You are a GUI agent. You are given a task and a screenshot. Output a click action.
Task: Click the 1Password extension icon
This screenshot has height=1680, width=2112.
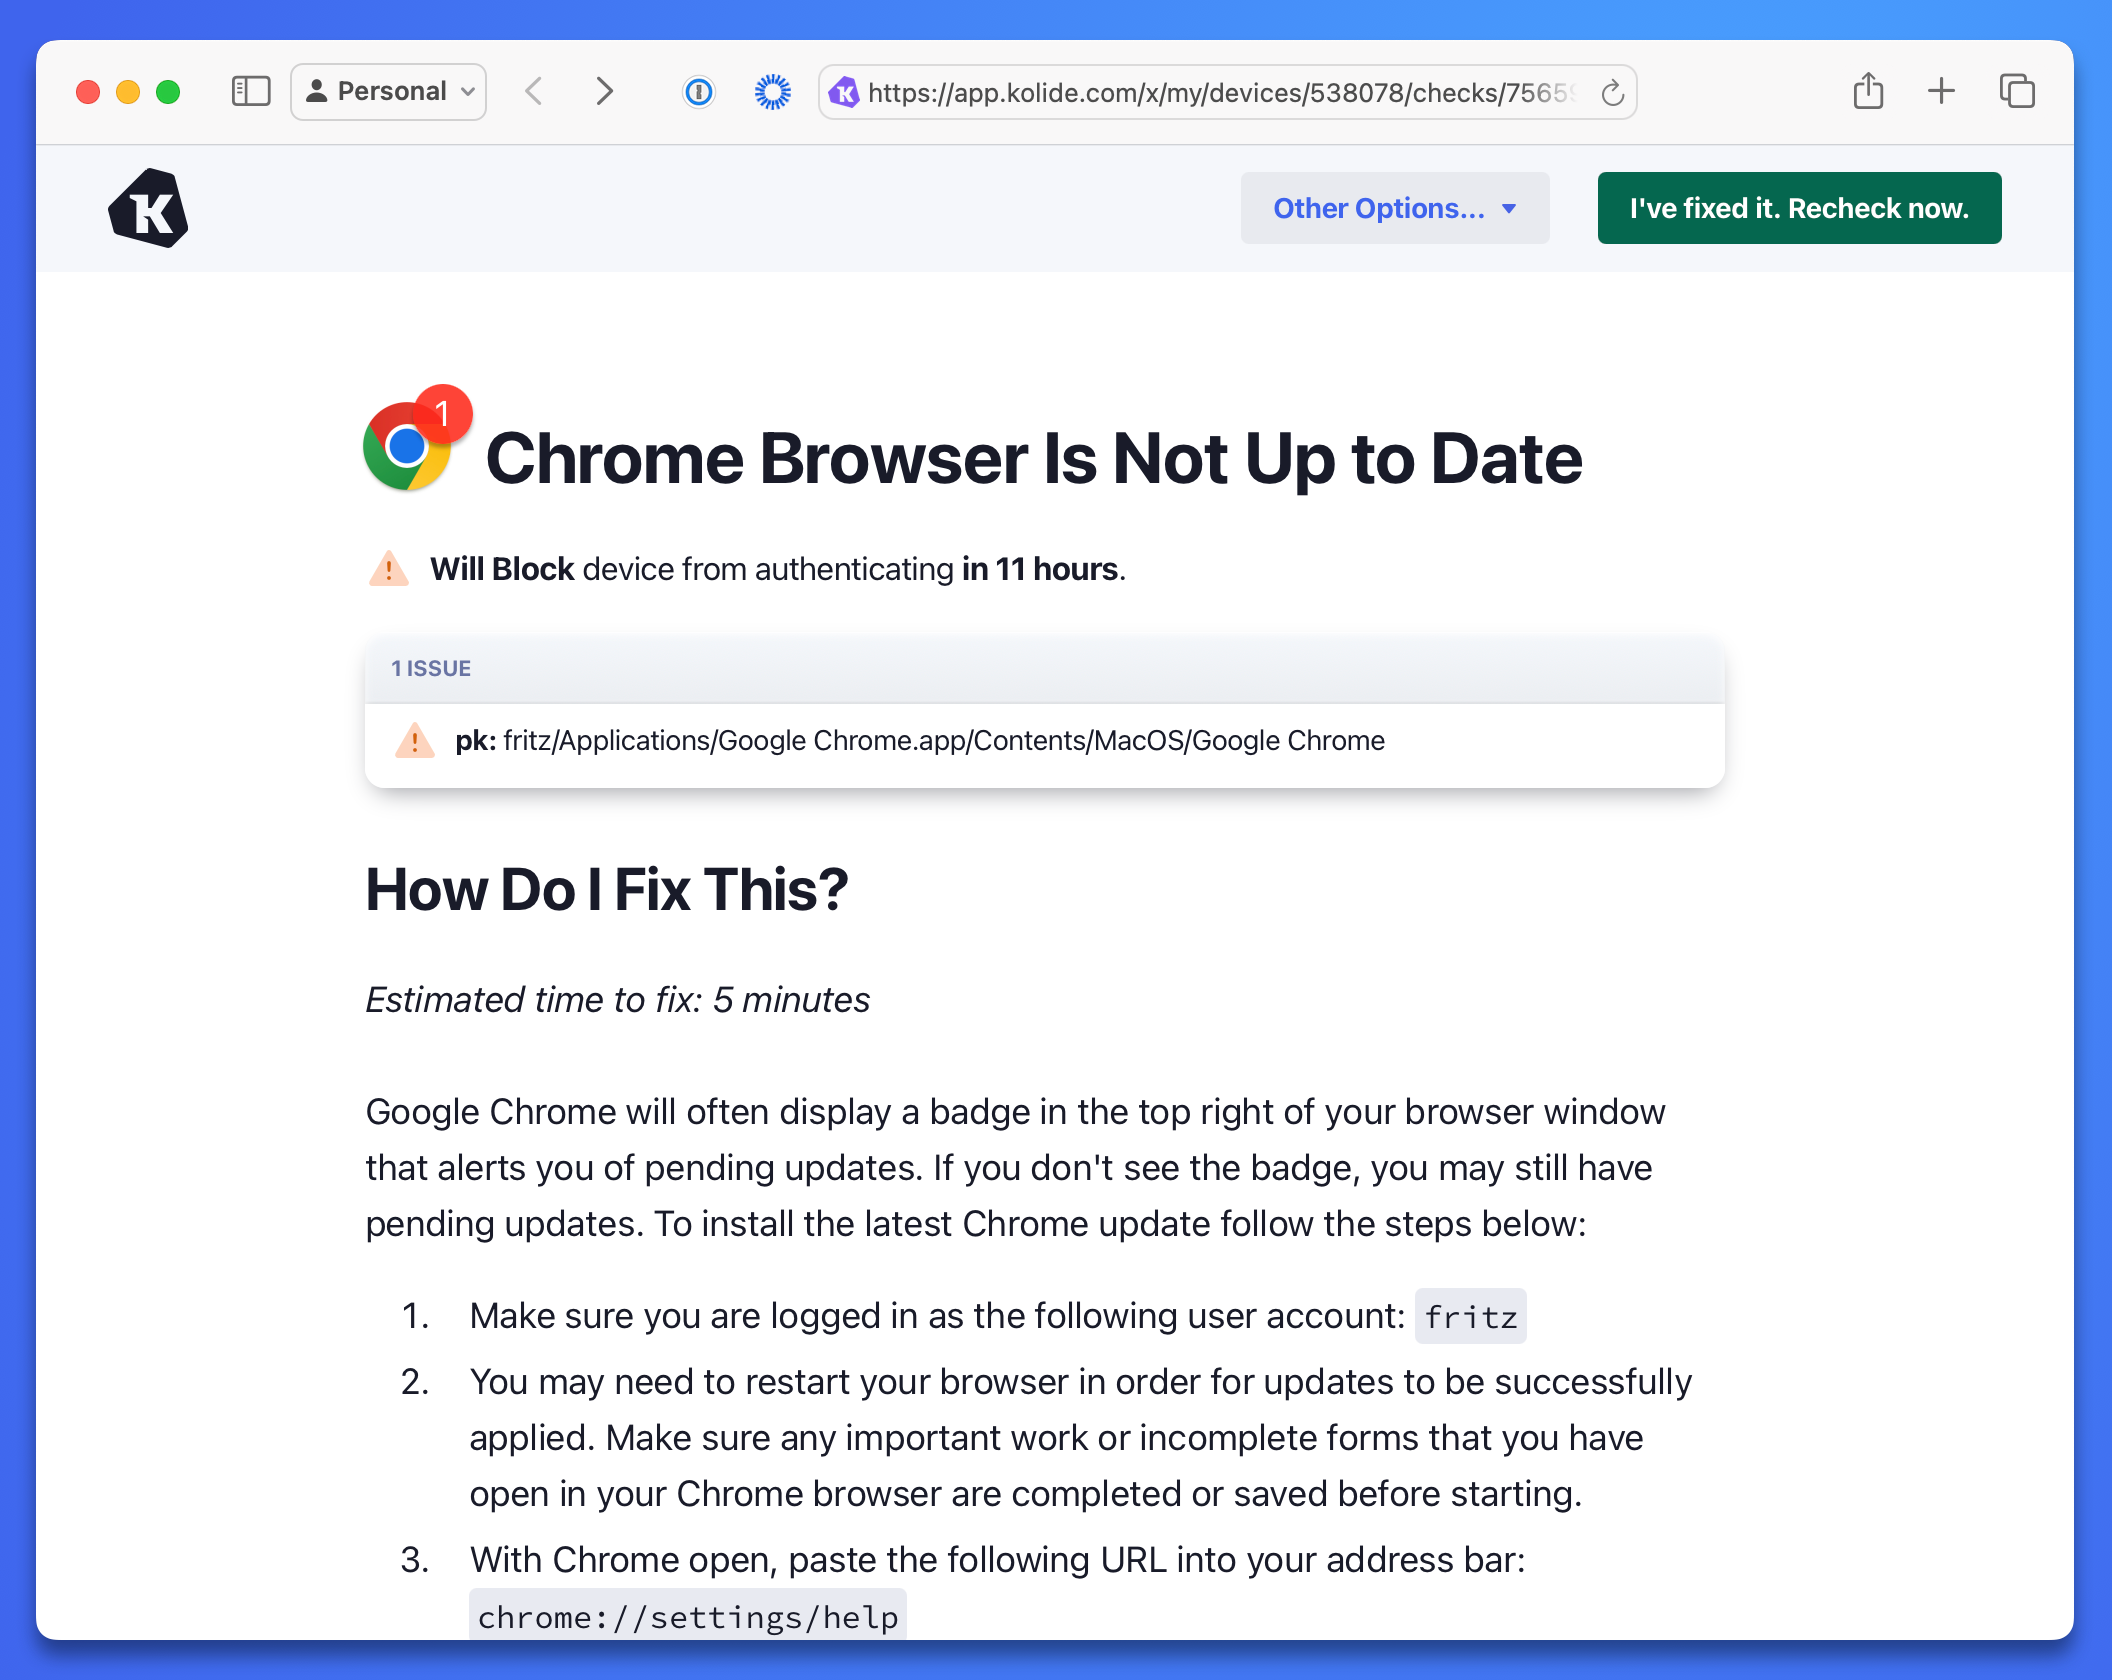tap(698, 92)
